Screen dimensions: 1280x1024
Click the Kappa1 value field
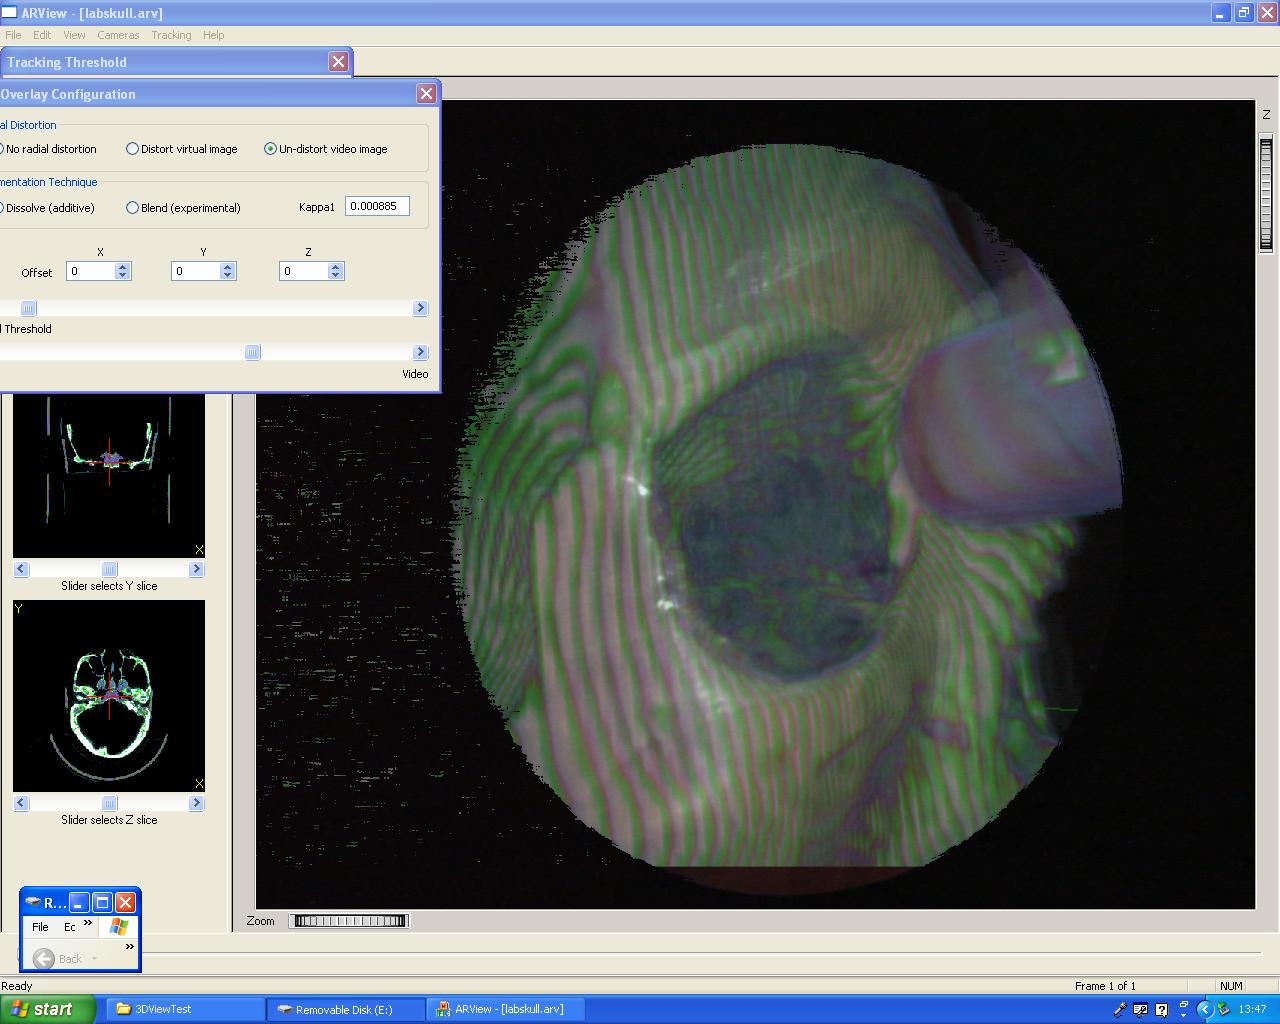(376, 206)
